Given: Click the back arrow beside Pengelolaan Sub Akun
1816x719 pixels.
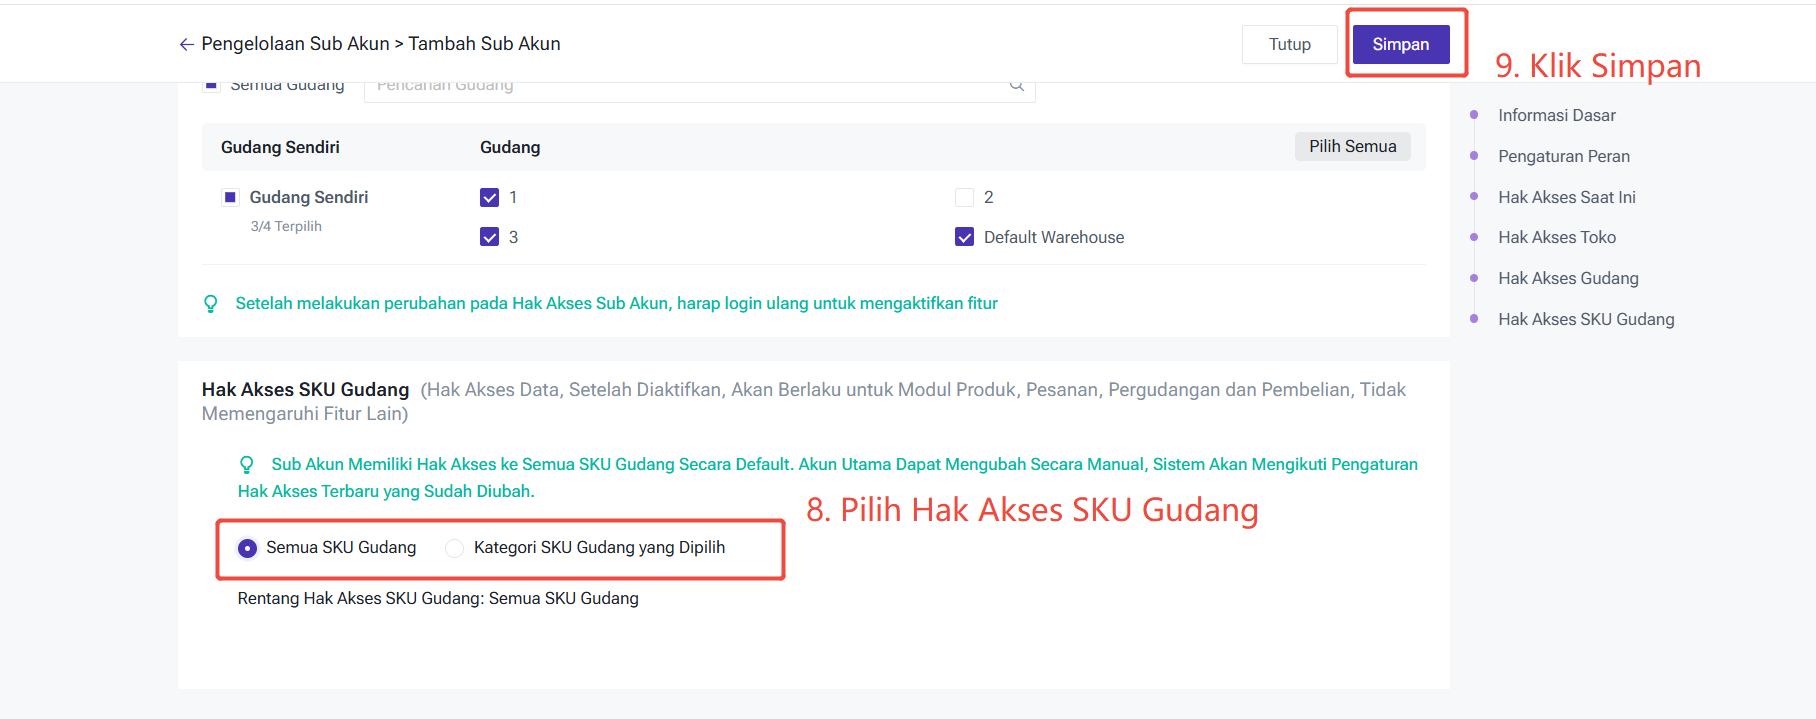Looking at the screenshot, I should [186, 44].
